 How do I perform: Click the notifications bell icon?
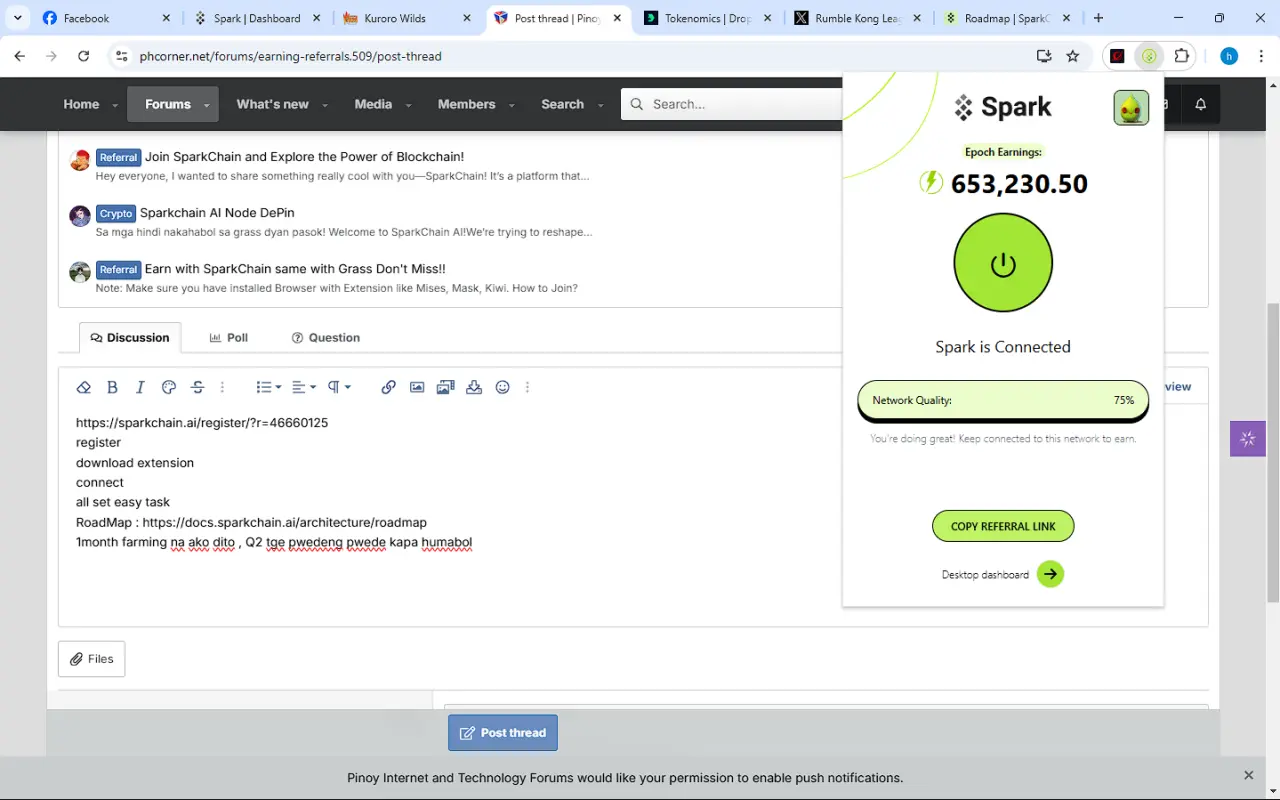click(x=1201, y=104)
